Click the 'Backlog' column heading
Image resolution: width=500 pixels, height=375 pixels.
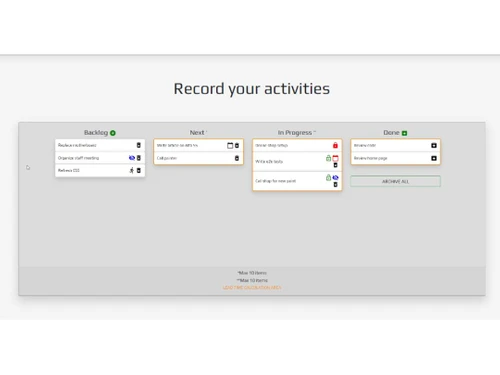click(x=96, y=133)
